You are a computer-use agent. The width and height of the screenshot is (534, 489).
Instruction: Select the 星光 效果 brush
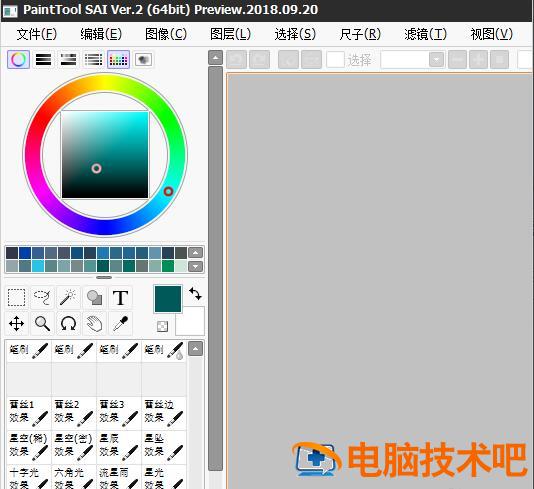click(x=164, y=477)
